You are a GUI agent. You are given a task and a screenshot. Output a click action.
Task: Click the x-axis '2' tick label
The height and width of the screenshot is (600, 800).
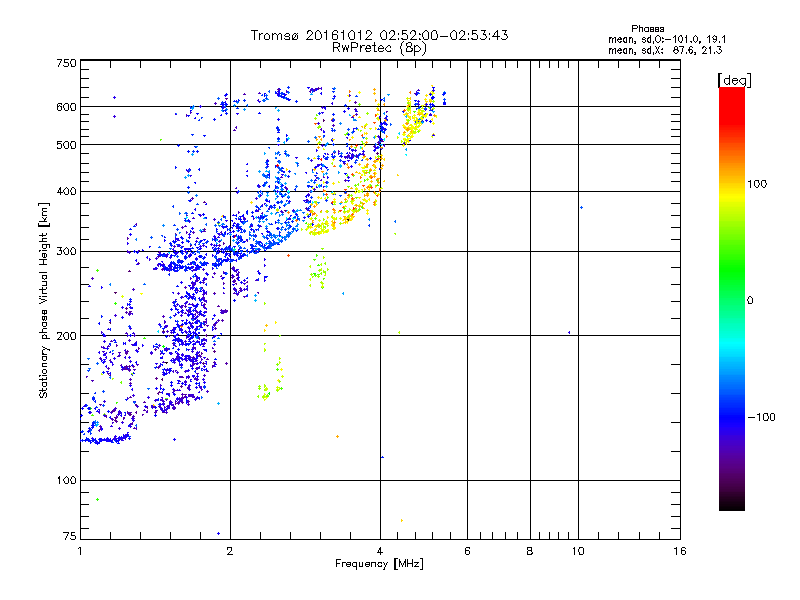(x=230, y=551)
